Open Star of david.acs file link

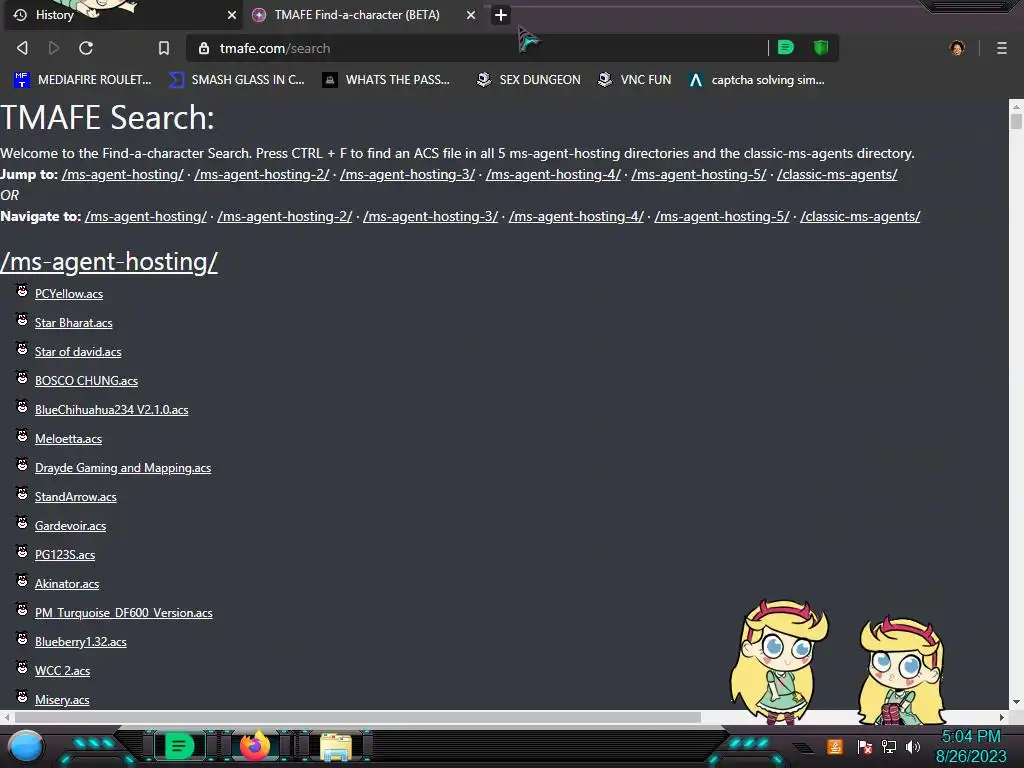tap(78, 352)
